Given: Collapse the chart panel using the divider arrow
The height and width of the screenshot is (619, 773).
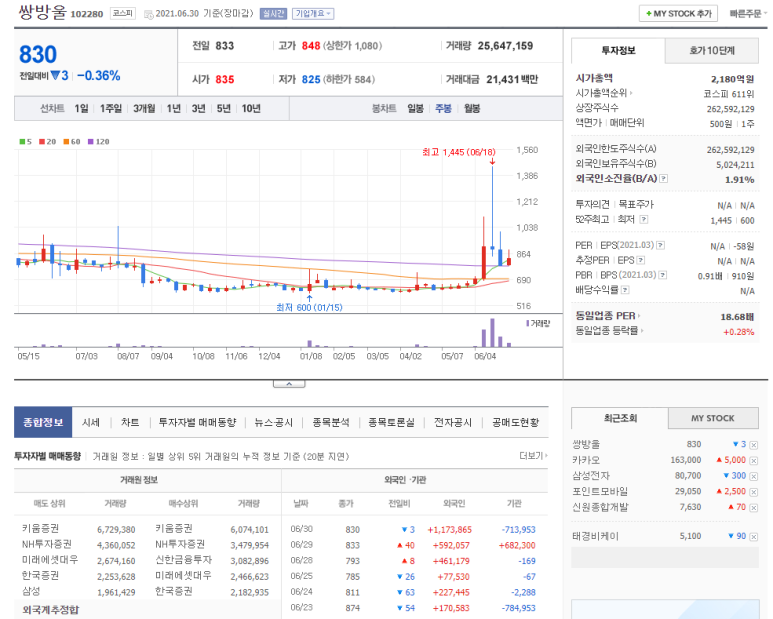Looking at the screenshot, I should [288, 383].
